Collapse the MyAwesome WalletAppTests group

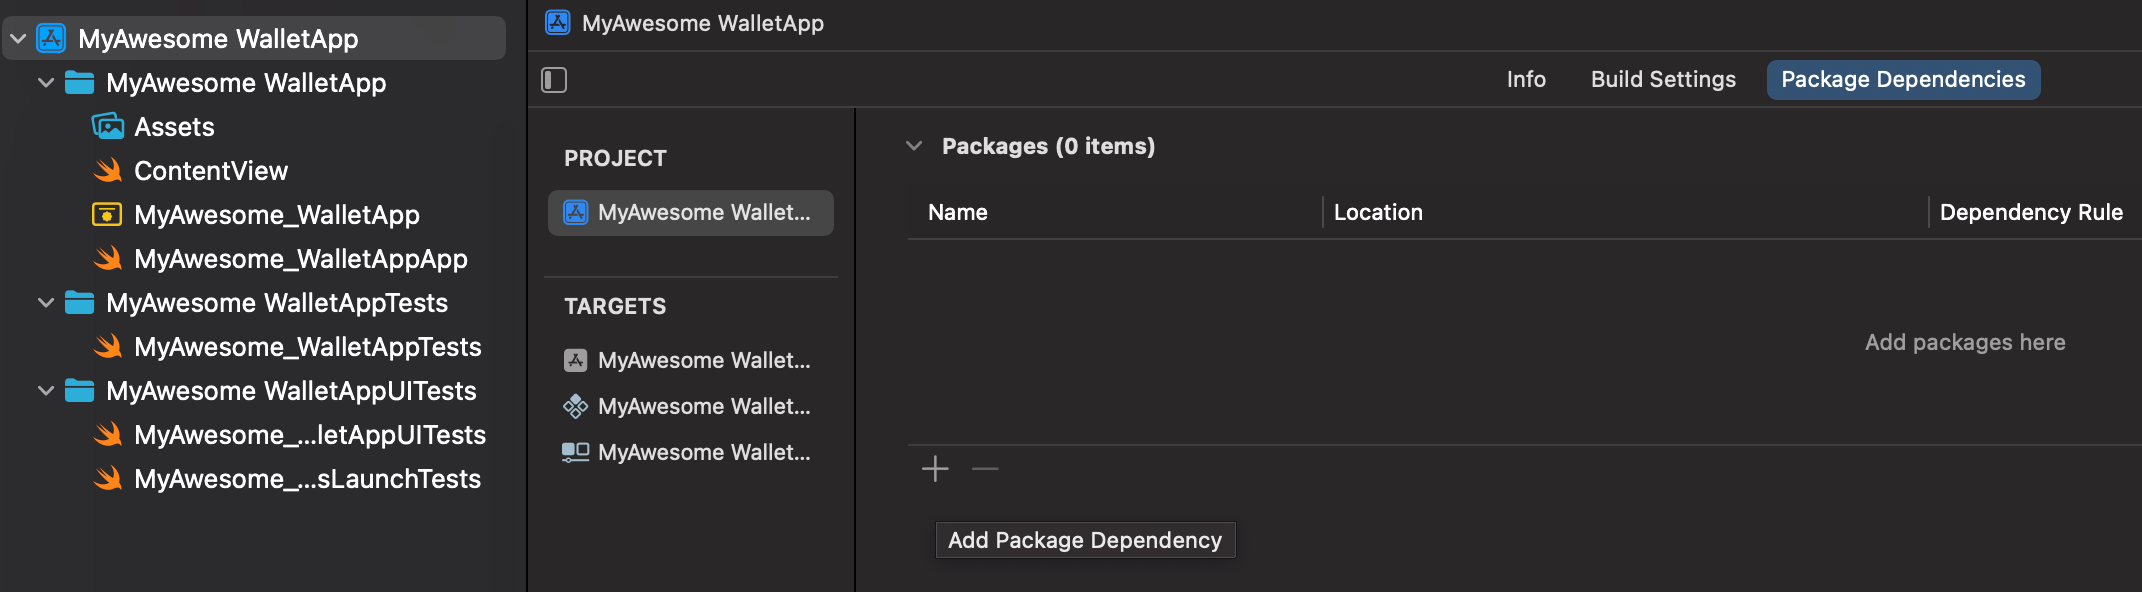(46, 303)
